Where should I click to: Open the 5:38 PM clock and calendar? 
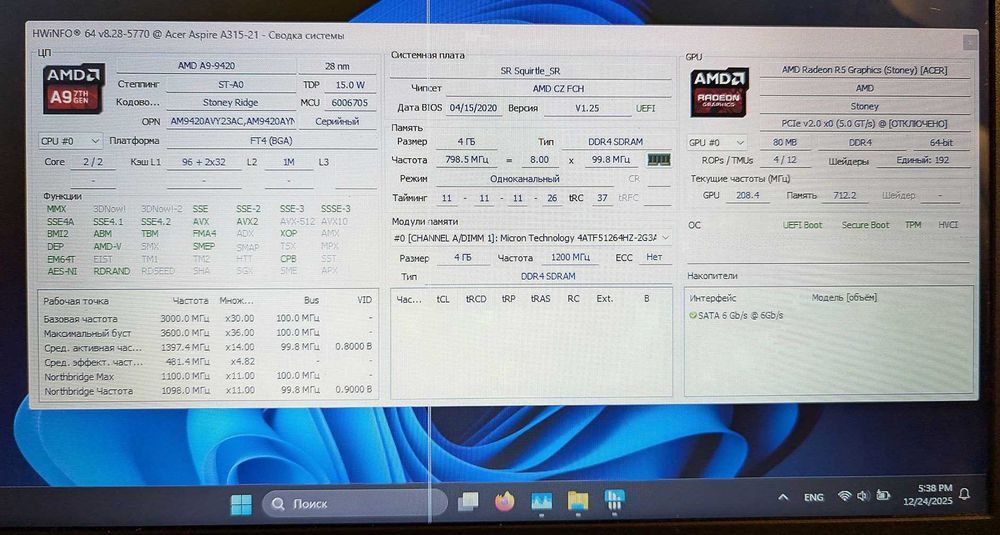pos(928,495)
